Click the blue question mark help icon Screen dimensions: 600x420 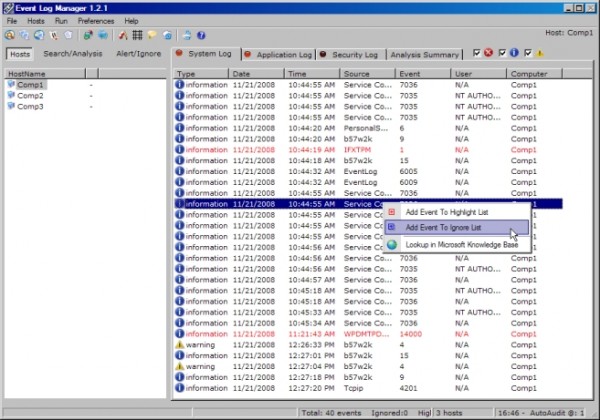pos(201,35)
